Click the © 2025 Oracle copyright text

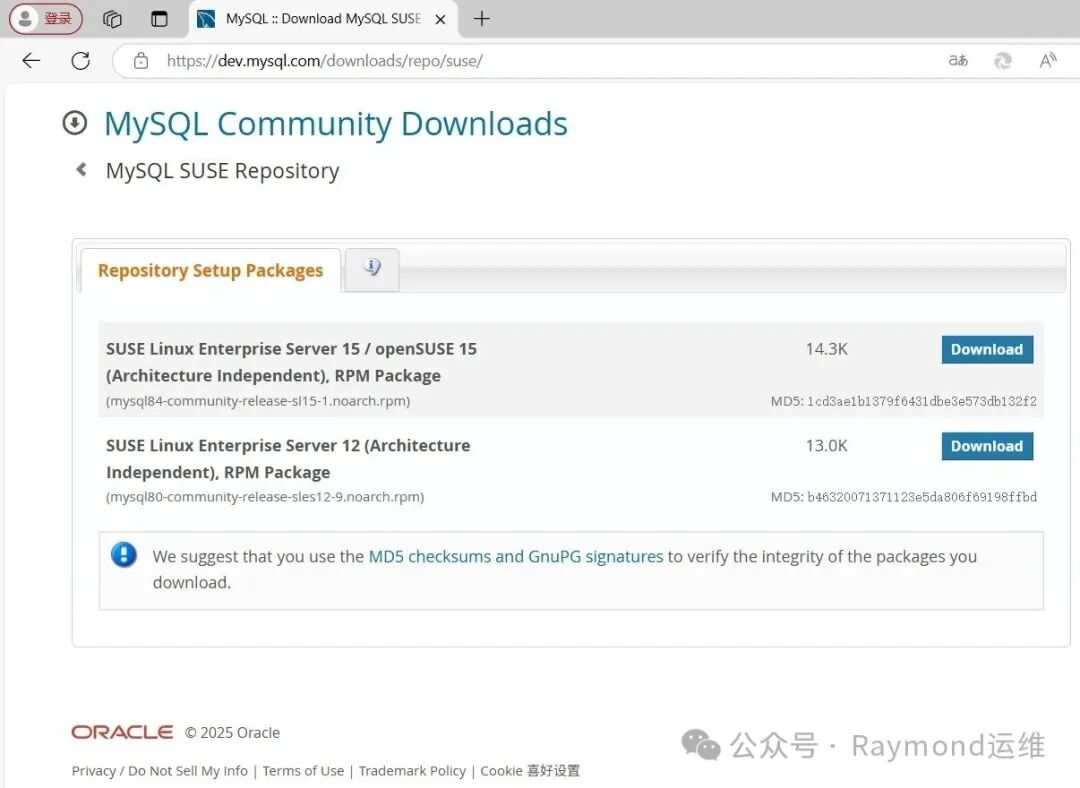click(x=232, y=733)
